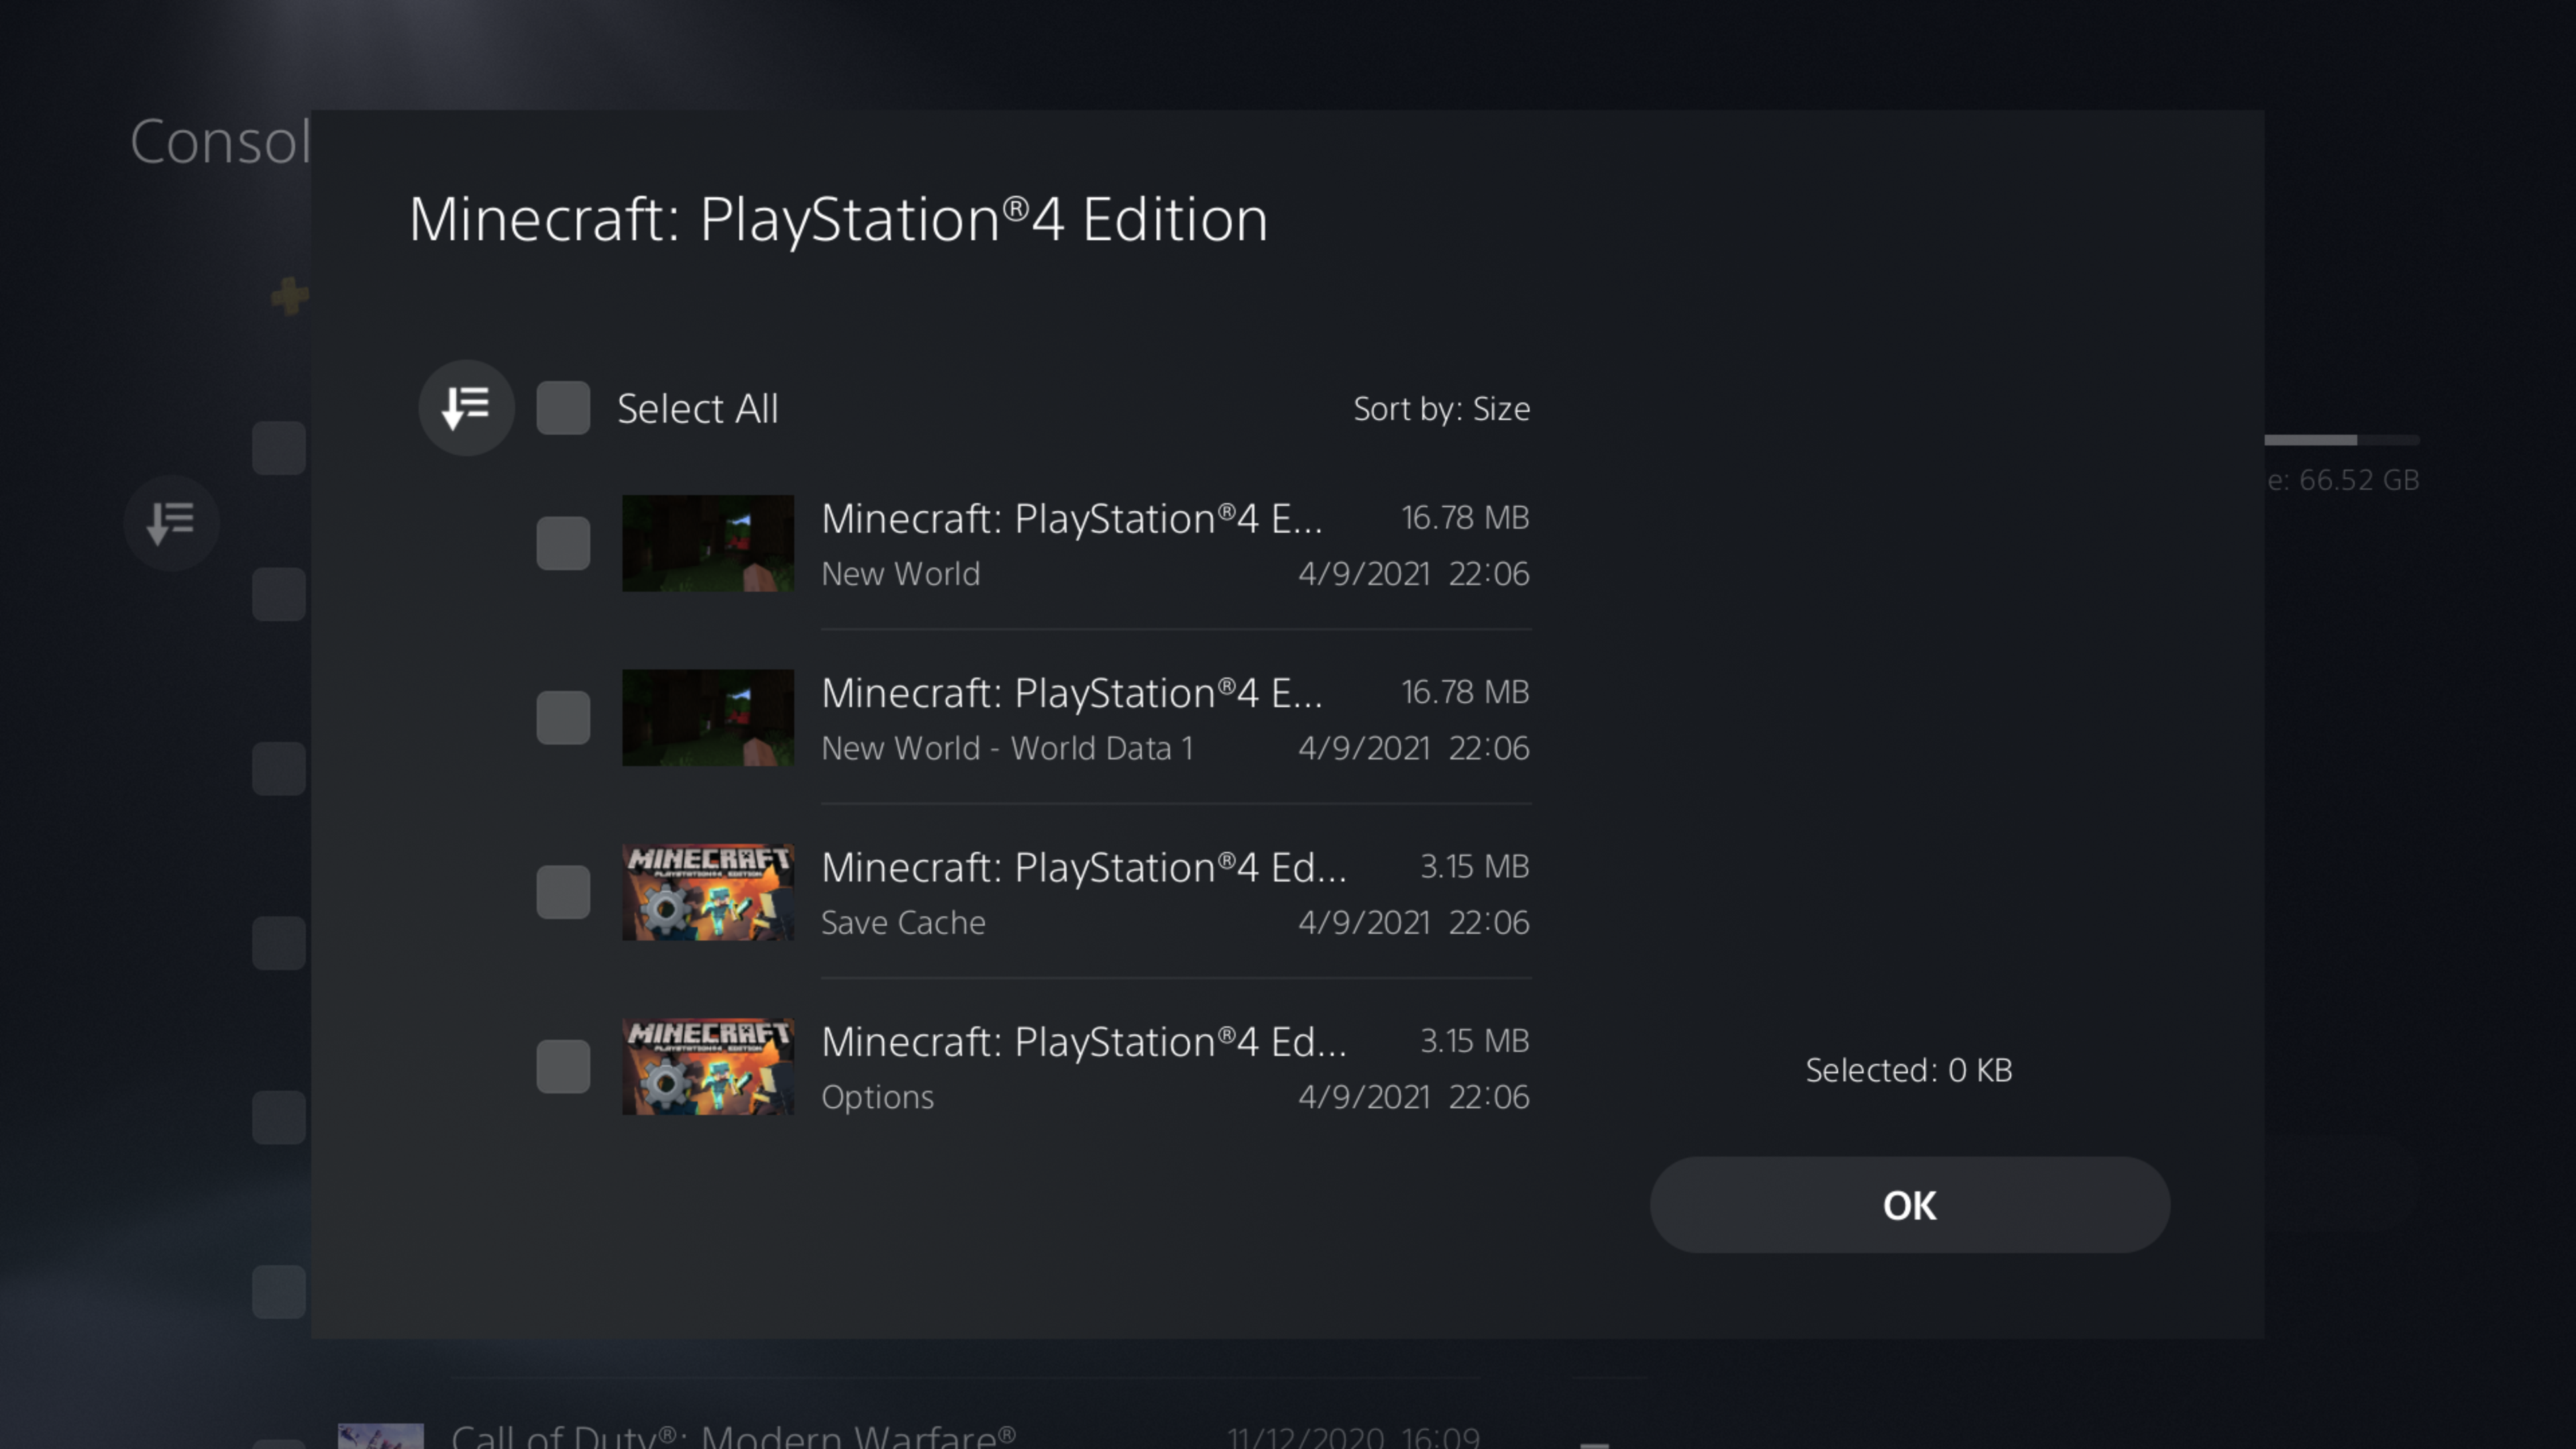Open the Sort by: Size option
The height and width of the screenshot is (1449, 2576).
click(x=1440, y=409)
